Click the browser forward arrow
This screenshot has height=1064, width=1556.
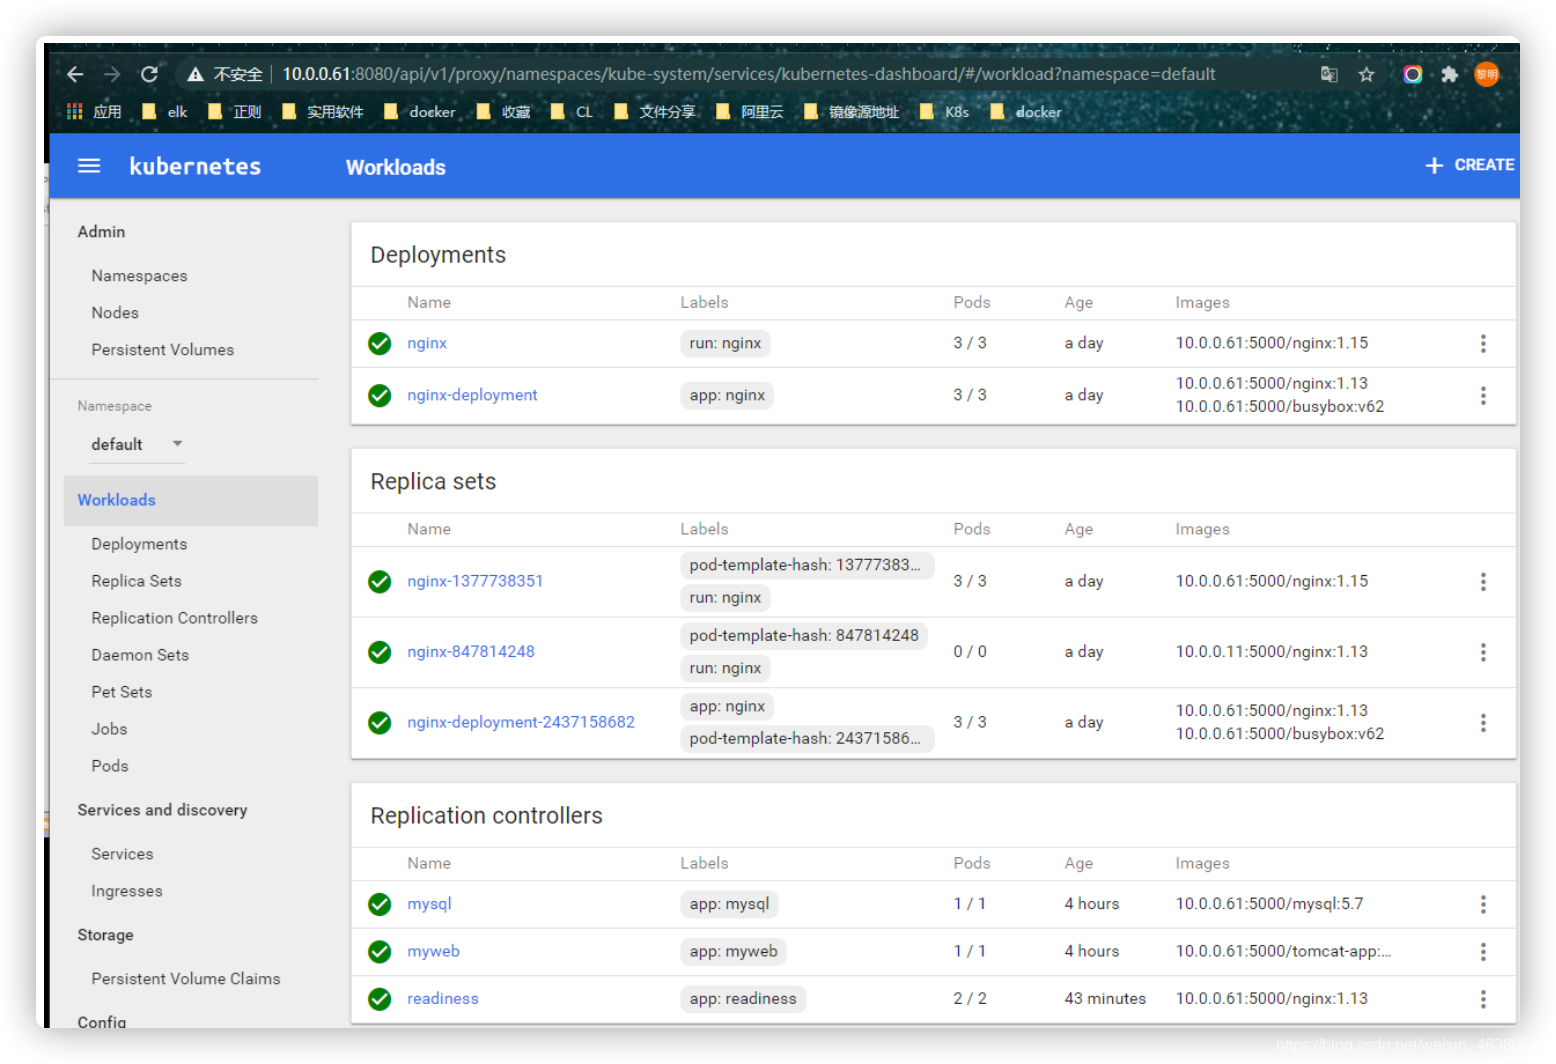click(x=112, y=74)
